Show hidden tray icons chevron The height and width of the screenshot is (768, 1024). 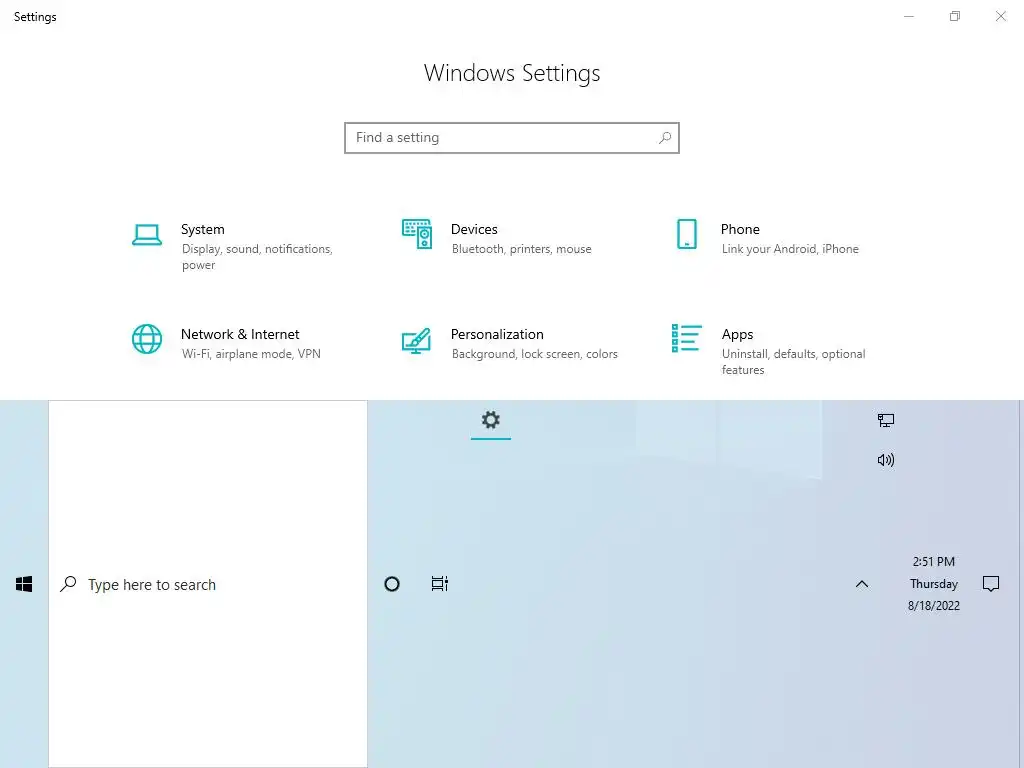(862, 584)
